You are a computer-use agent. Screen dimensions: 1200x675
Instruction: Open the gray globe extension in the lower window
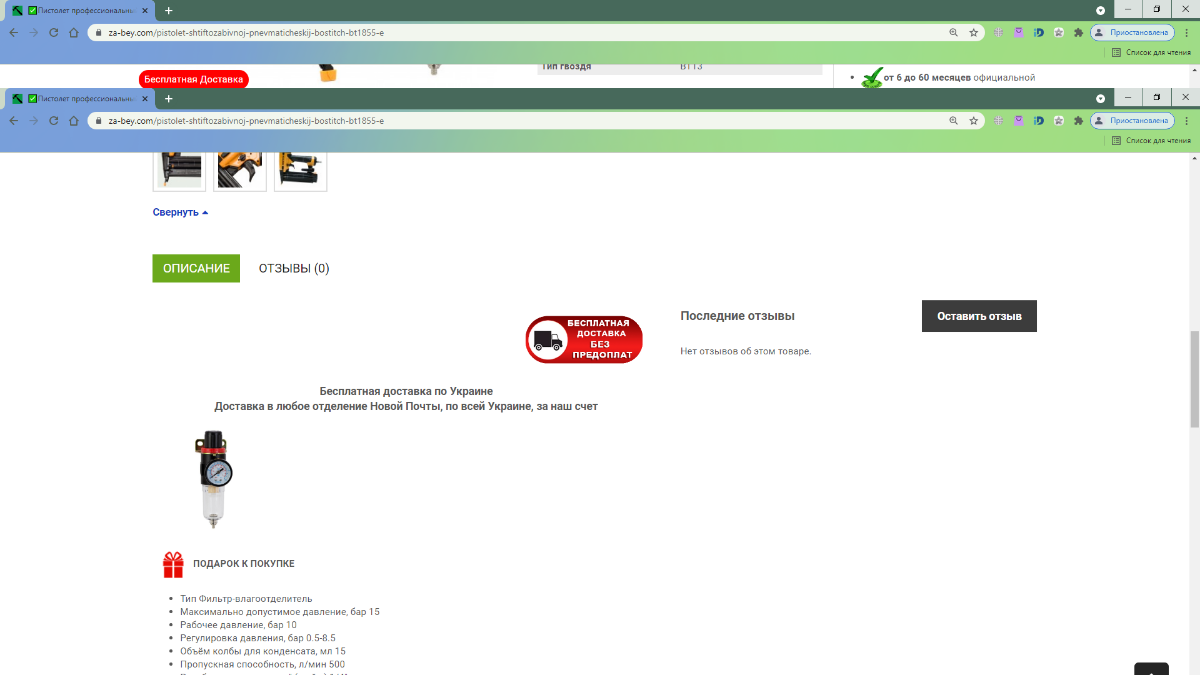[x=1000, y=120]
